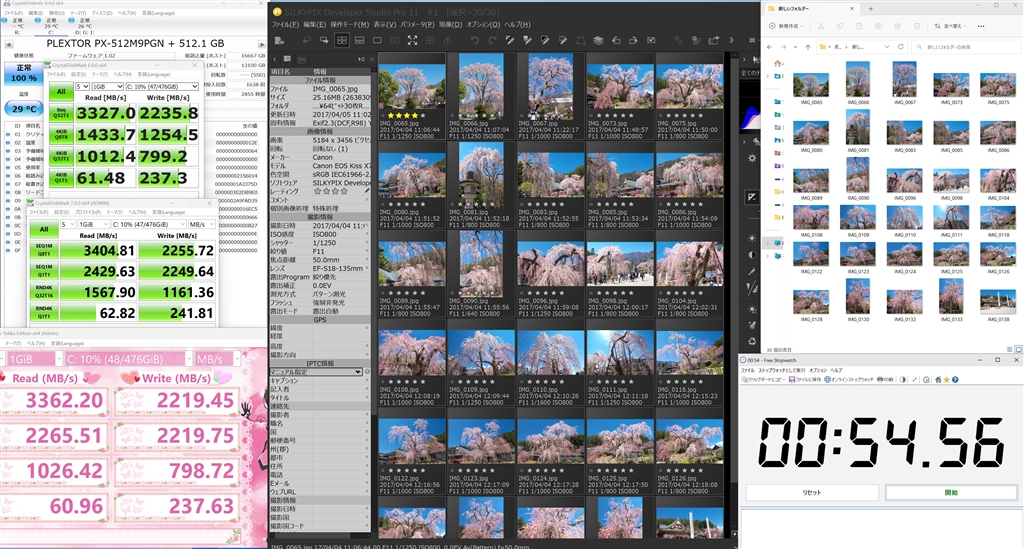Click the SILKYPIX side gear settings icon
The image size is (1024, 549).
[x=752, y=158]
